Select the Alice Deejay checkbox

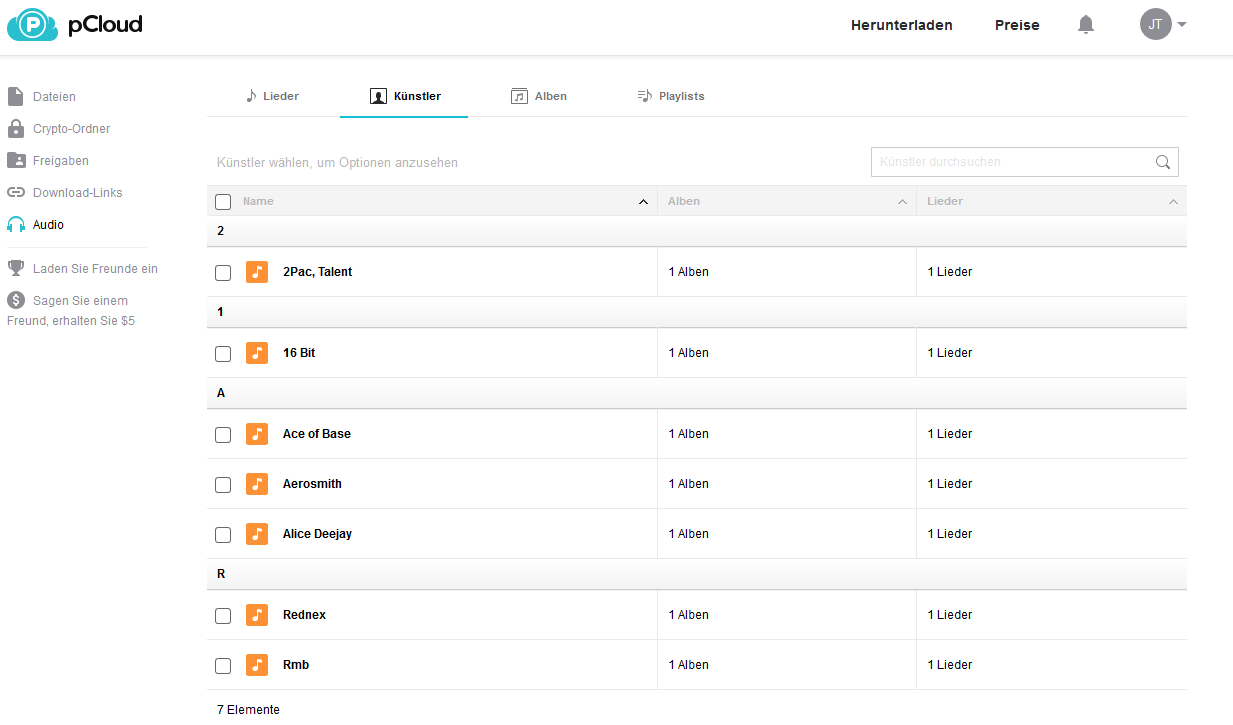223,535
